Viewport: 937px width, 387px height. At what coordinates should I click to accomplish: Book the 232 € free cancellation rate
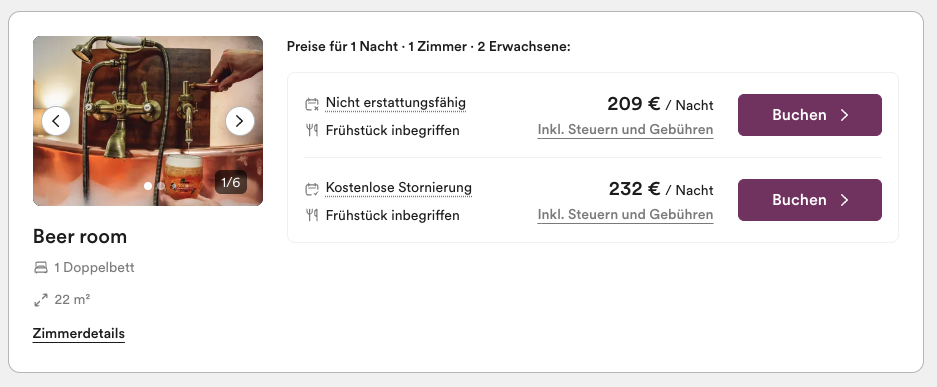pos(810,199)
